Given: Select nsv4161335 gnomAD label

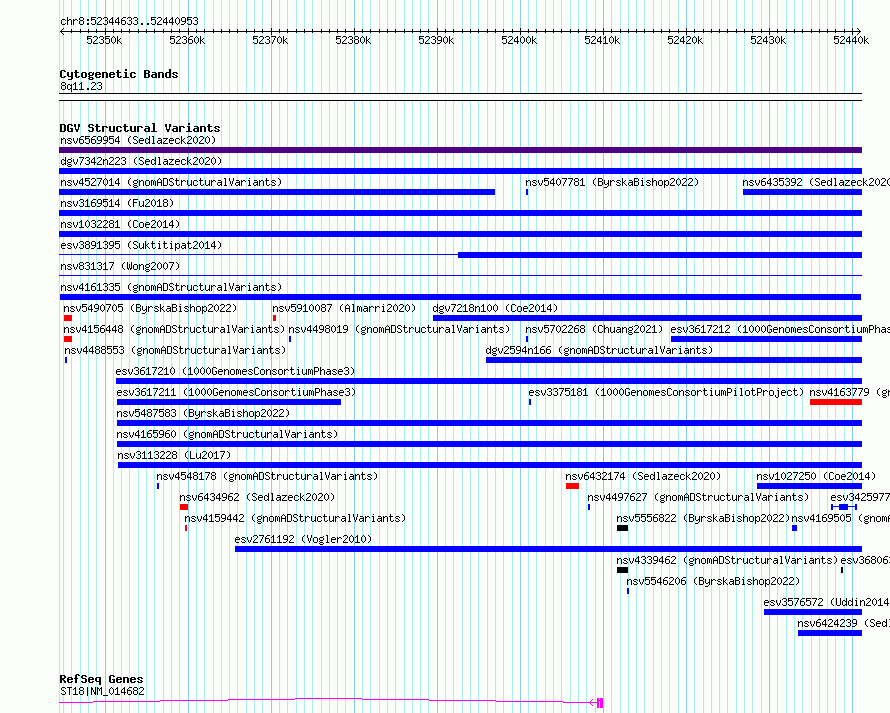Looking at the screenshot, I should tap(171, 287).
